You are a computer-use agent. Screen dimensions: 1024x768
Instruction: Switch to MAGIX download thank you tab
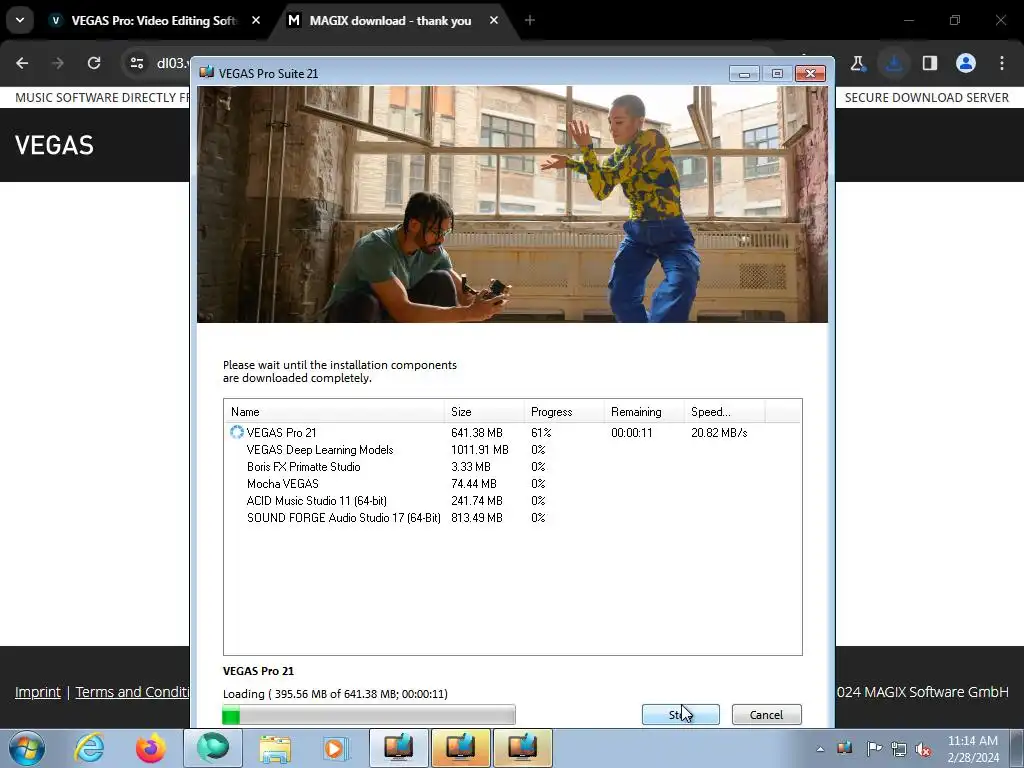point(390,20)
